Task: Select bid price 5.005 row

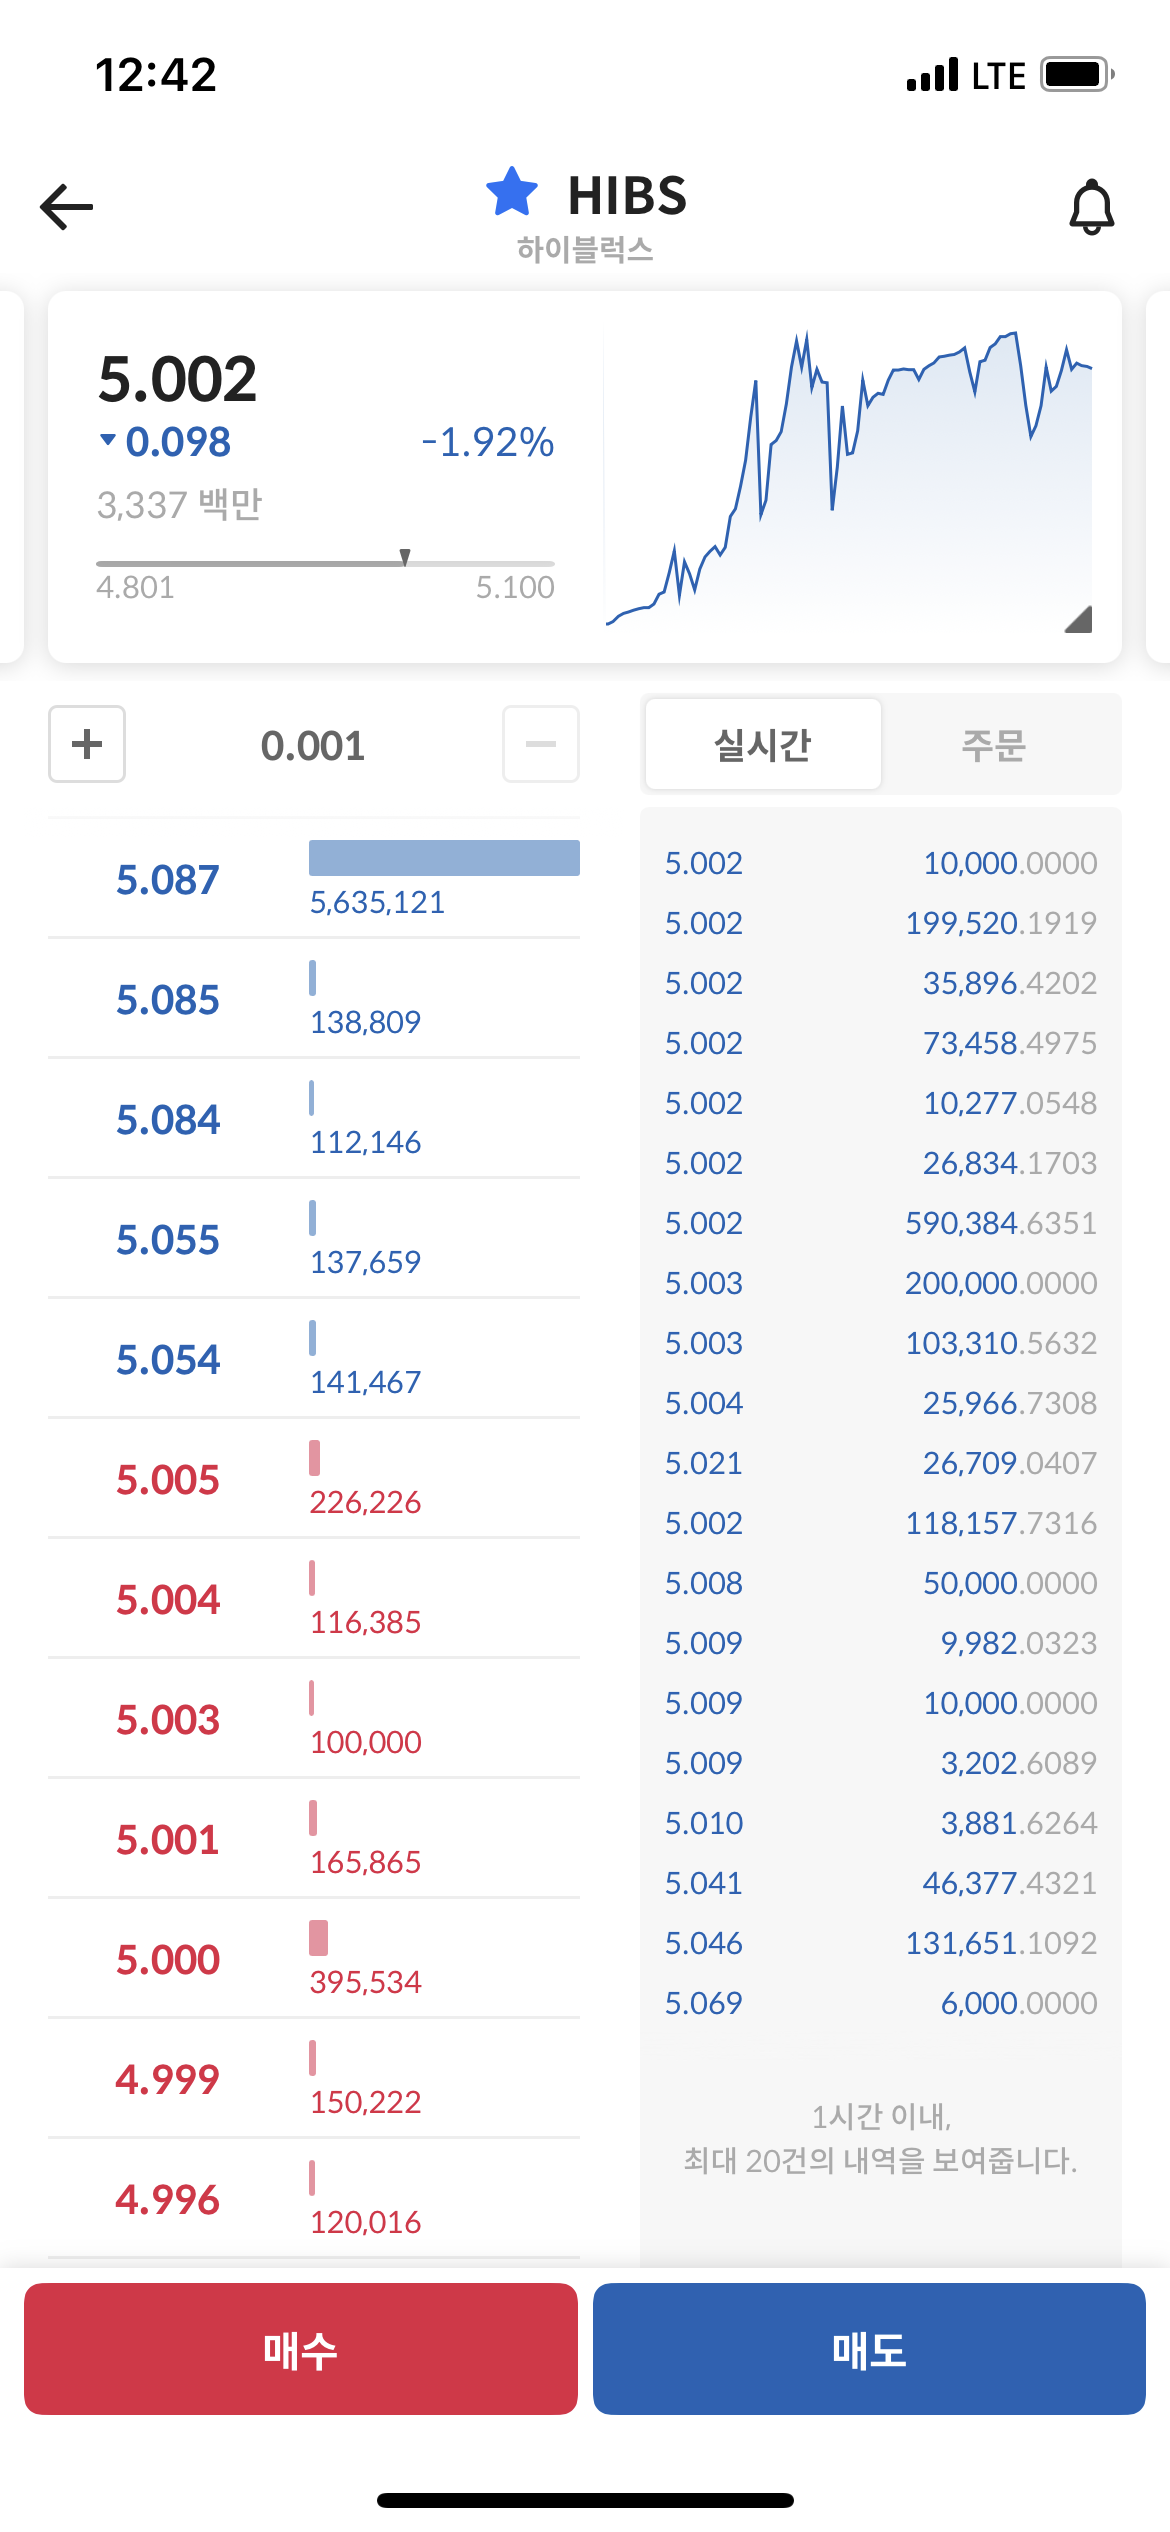Action: point(314,1479)
